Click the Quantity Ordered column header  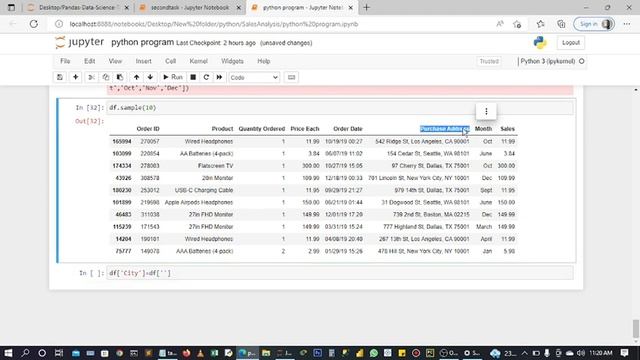click(x=262, y=129)
